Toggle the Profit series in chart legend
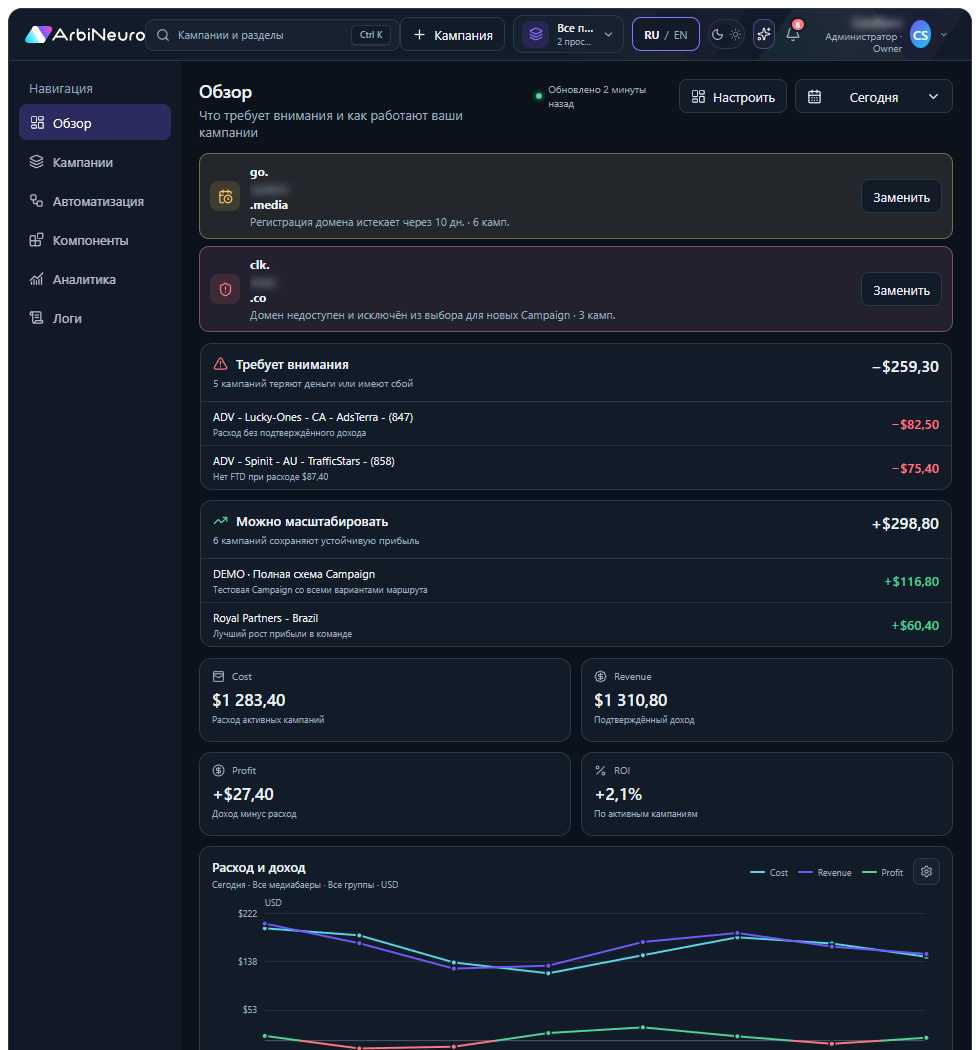This screenshot has width=980, height=1050. 883,873
